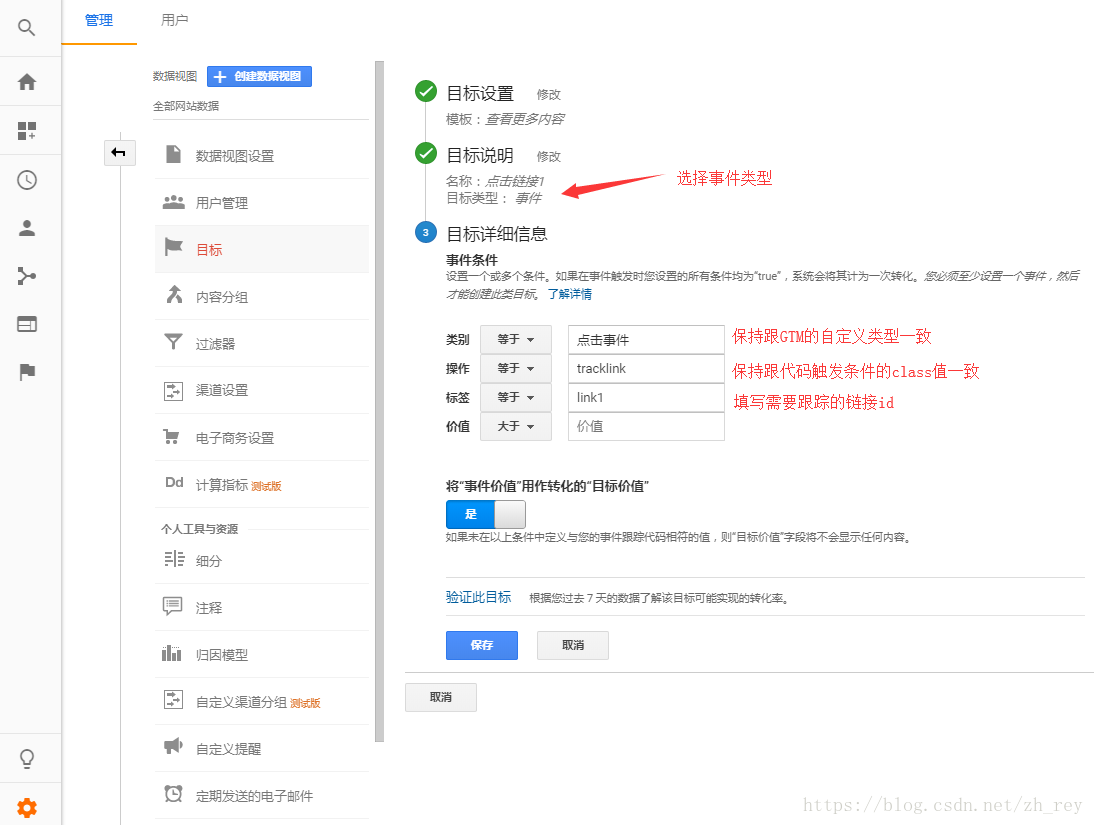The height and width of the screenshot is (825, 1094).
Task: Click 取消 button next to 保存
Action: tap(573, 645)
